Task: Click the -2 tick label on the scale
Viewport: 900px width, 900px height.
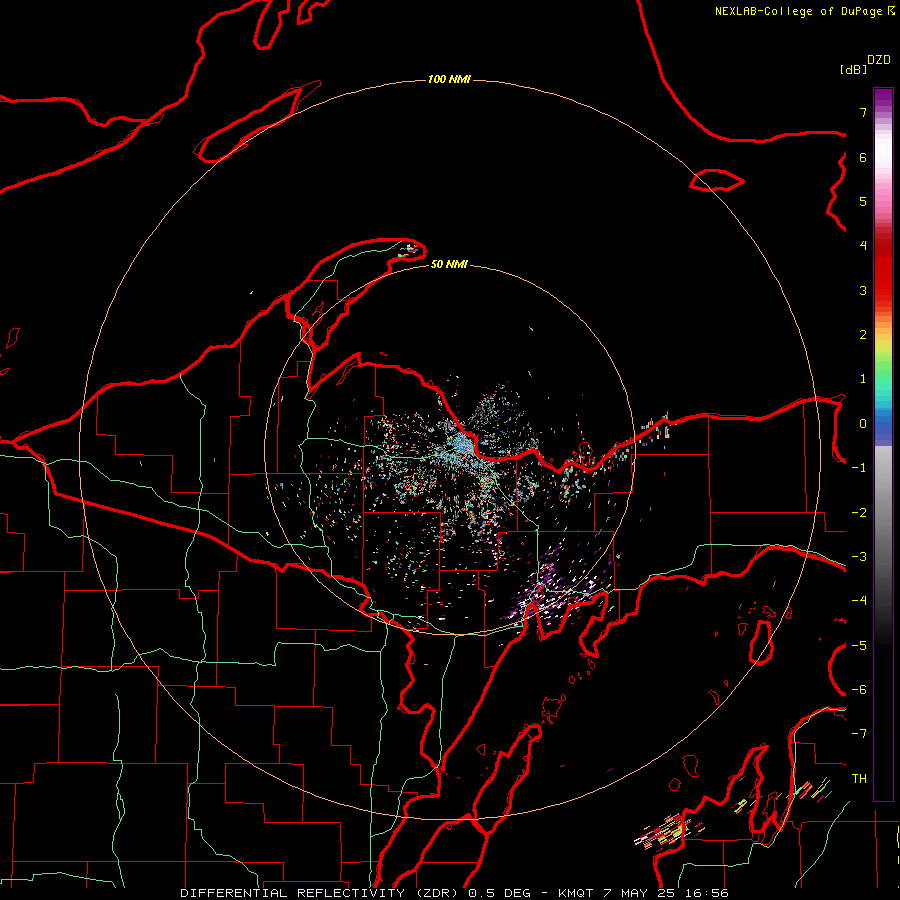Action: pyautogui.click(x=859, y=513)
